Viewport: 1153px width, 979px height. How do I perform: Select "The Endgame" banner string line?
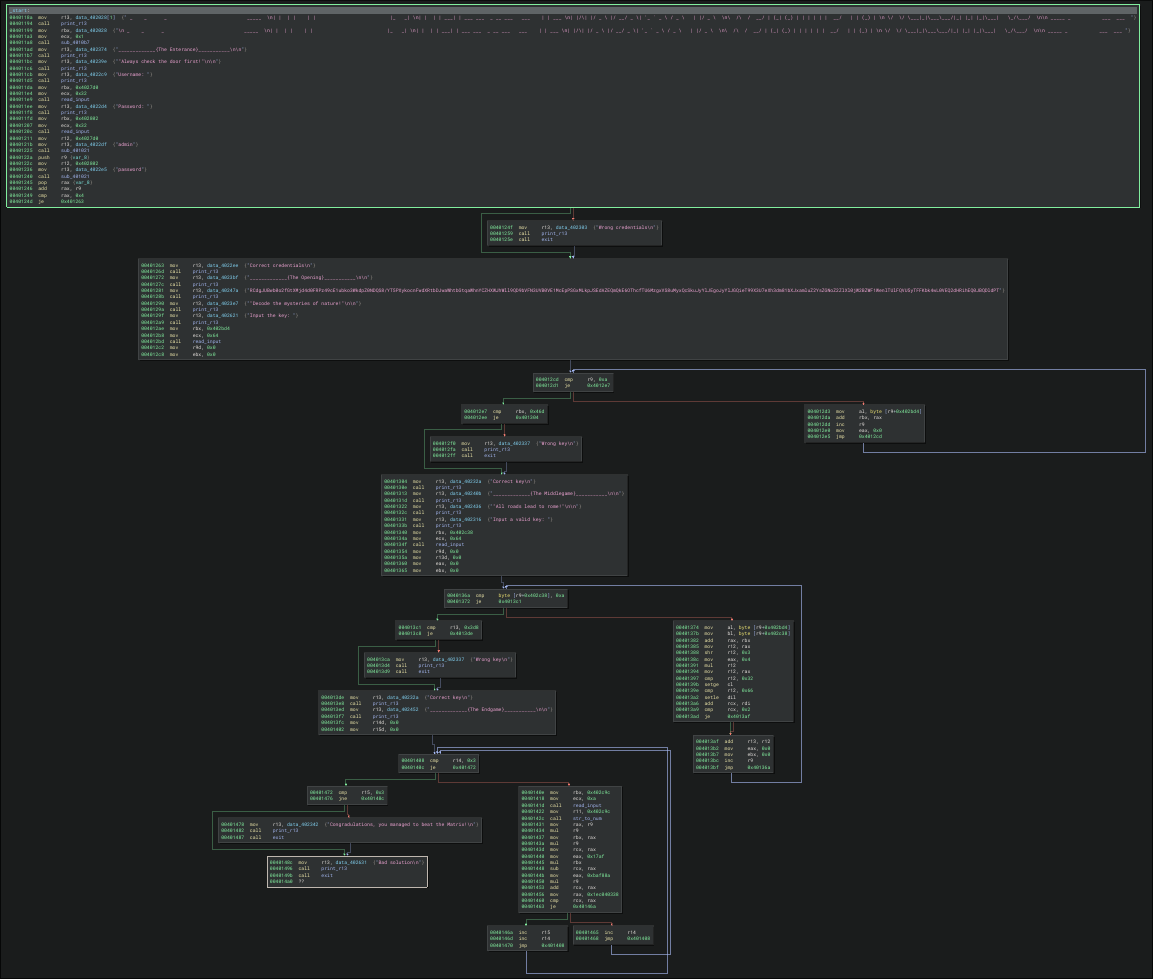(x=488, y=710)
